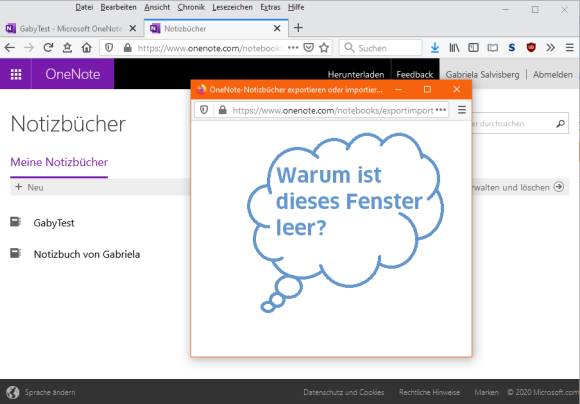Screen dimensions: 580x404
Task: Open the library icon in toolbar
Action: pyautogui.click(x=454, y=48)
